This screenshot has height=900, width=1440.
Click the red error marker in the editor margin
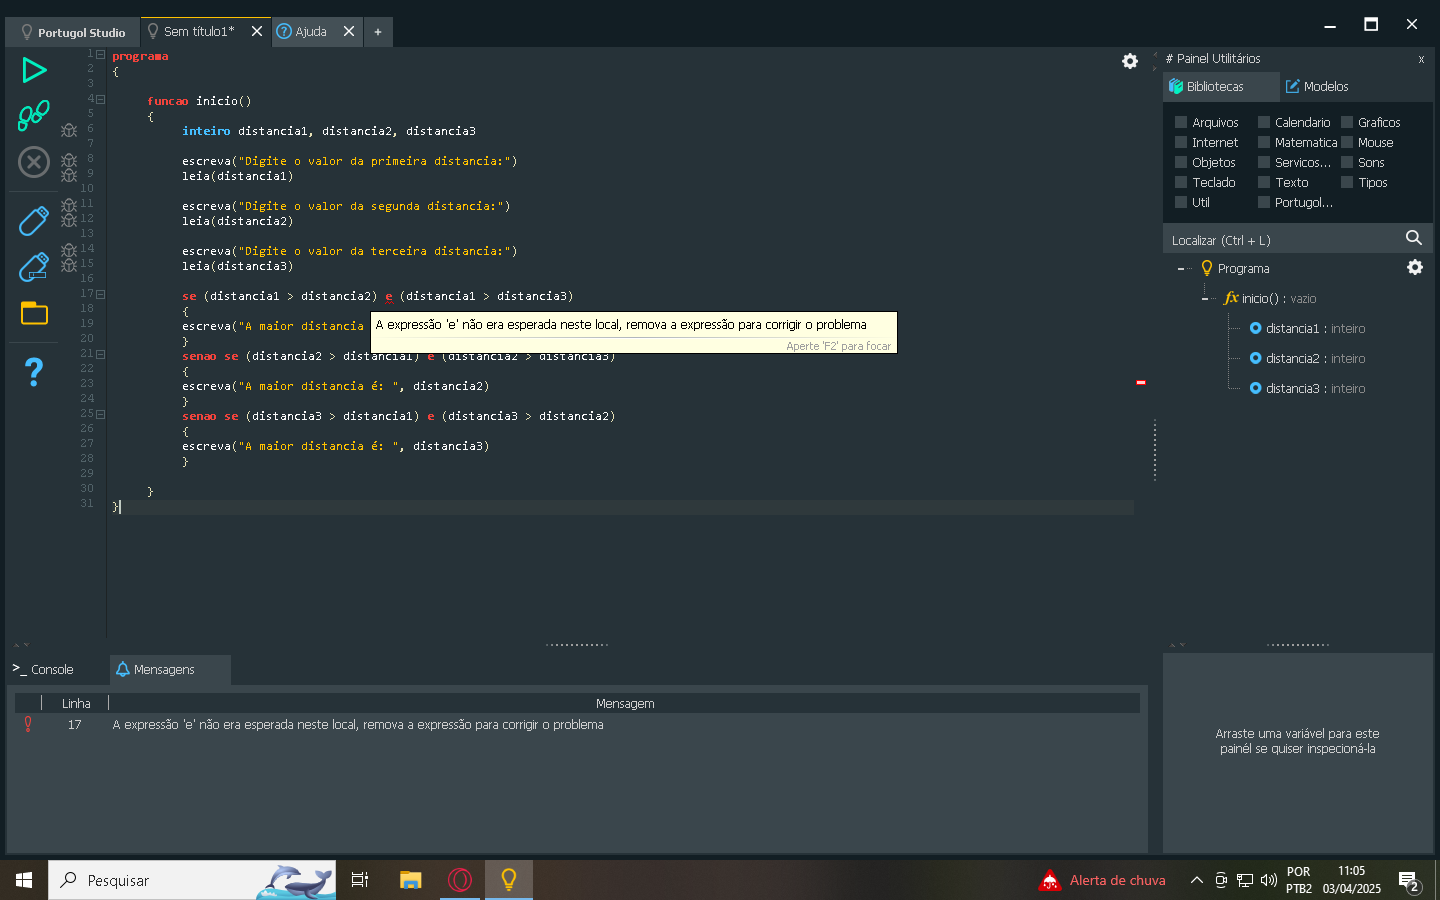(x=1140, y=382)
